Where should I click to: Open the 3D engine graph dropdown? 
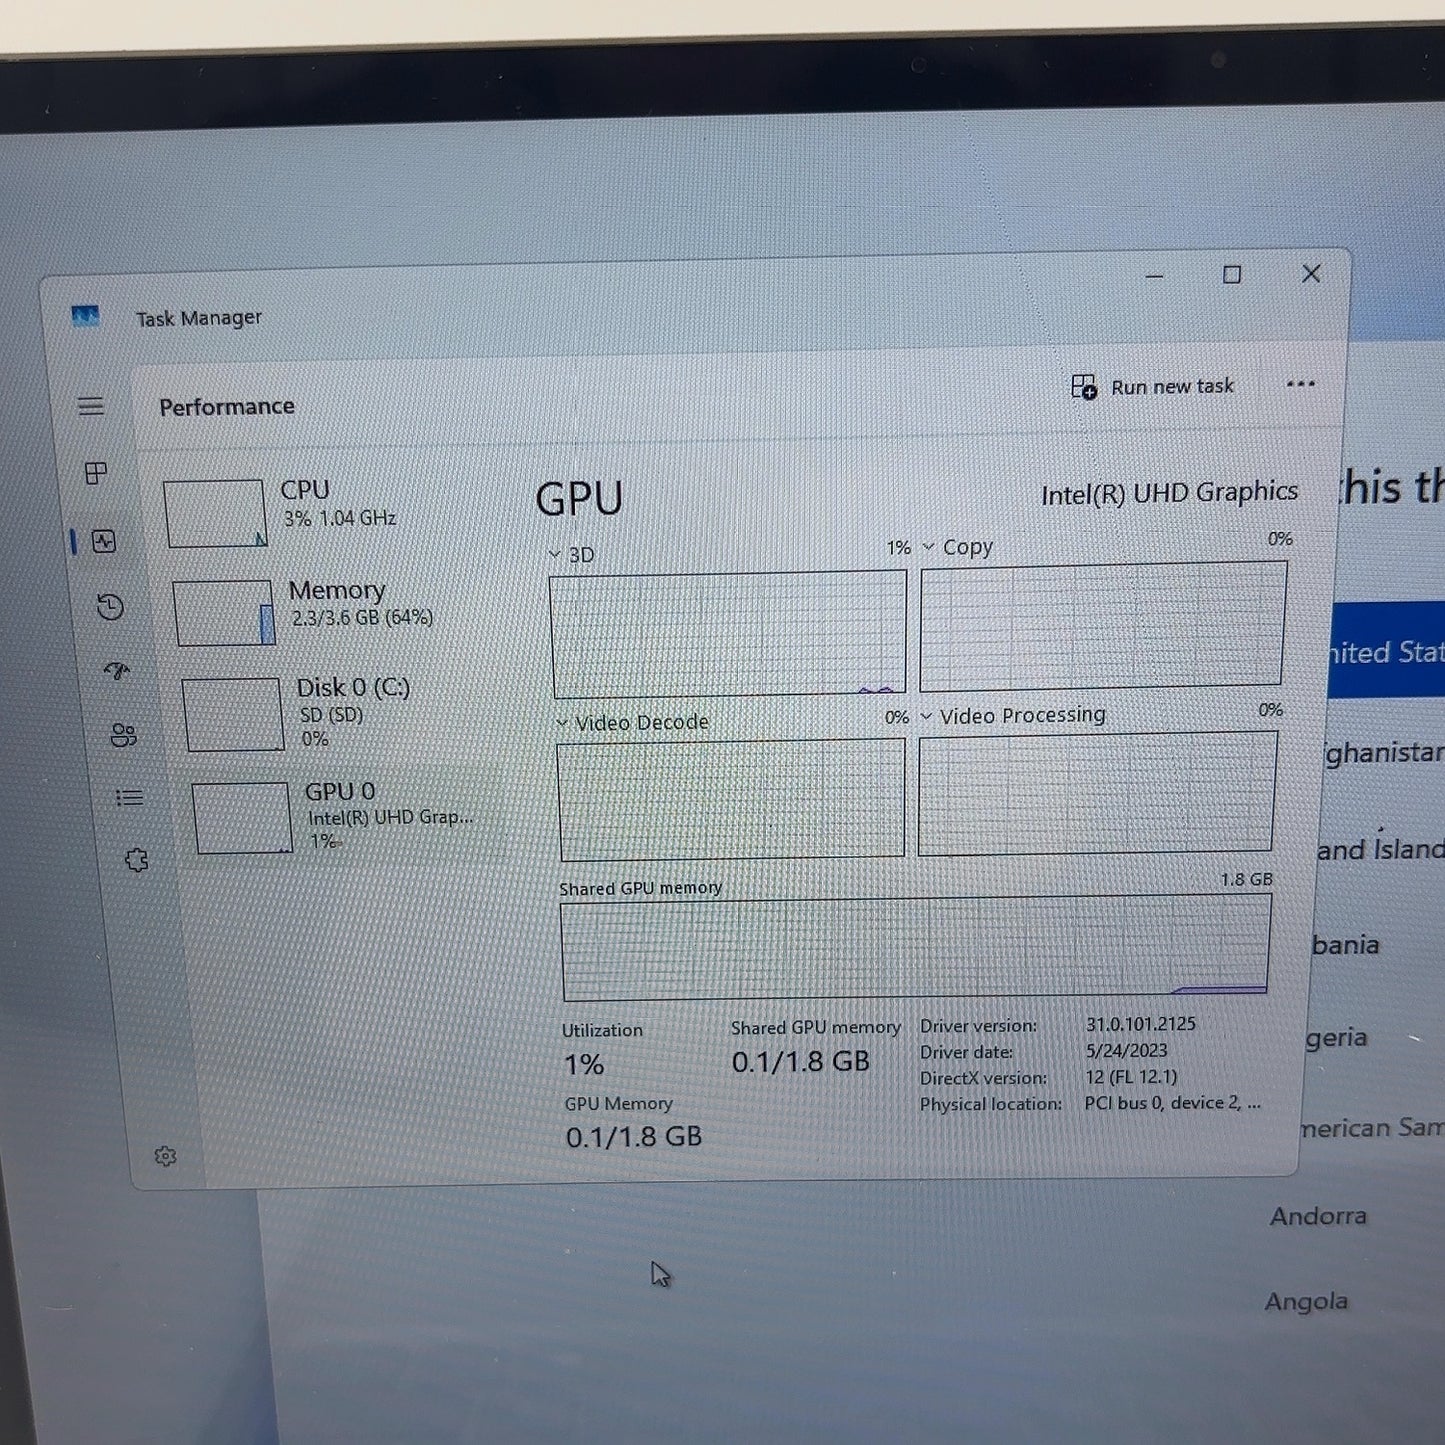coord(554,554)
